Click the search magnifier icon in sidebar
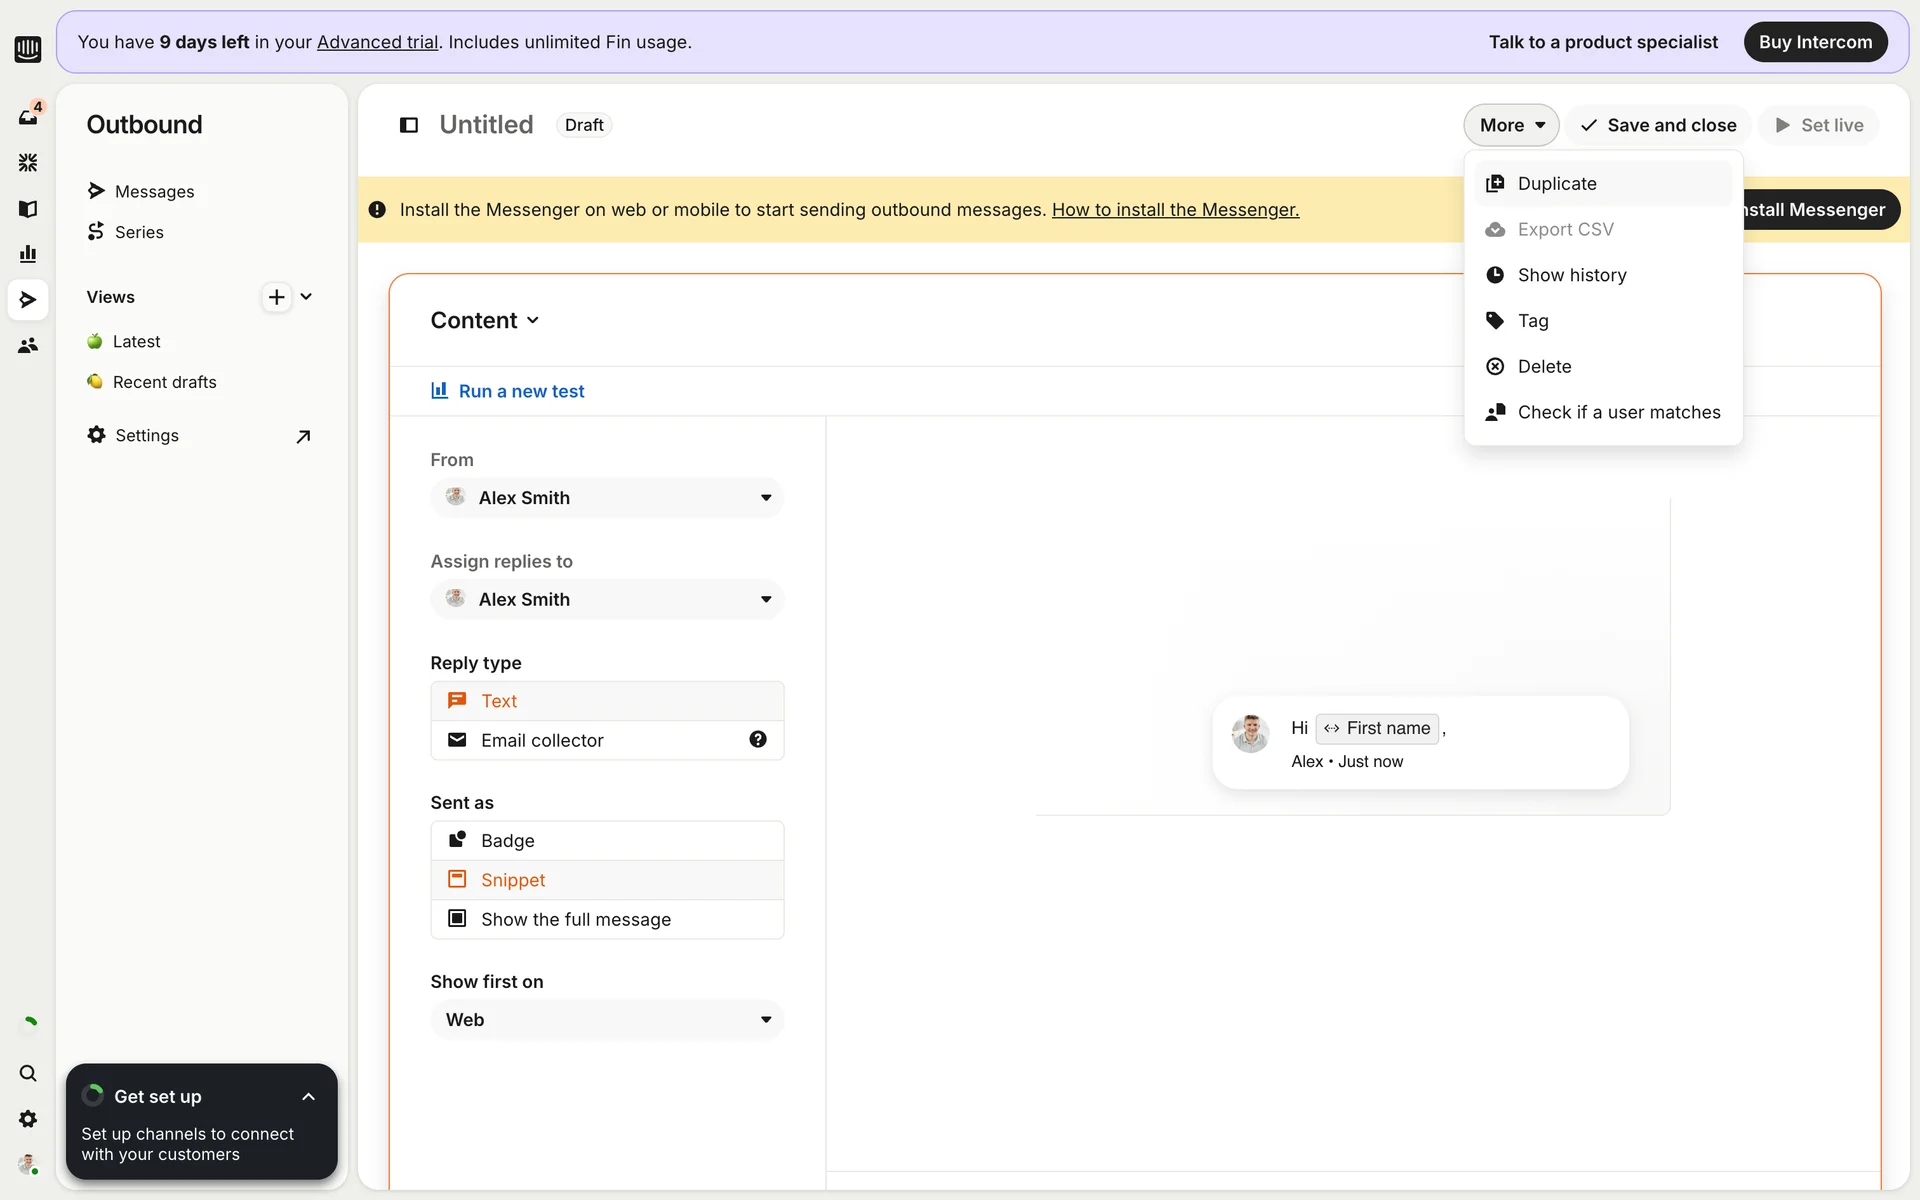Screen dimensions: 1920x1200 tap(28, 1073)
